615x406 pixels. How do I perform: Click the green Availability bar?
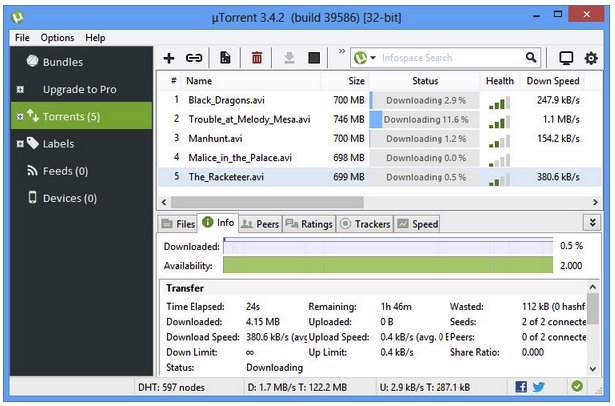coord(388,265)
